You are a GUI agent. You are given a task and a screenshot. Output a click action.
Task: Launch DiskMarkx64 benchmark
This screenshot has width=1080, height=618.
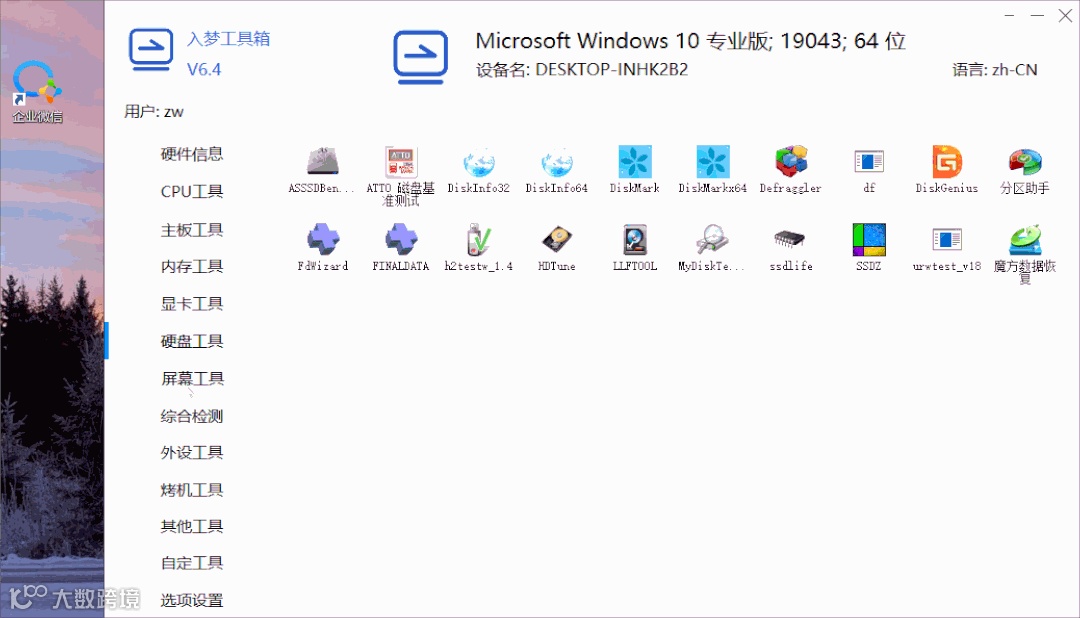(x=712, y=169)
